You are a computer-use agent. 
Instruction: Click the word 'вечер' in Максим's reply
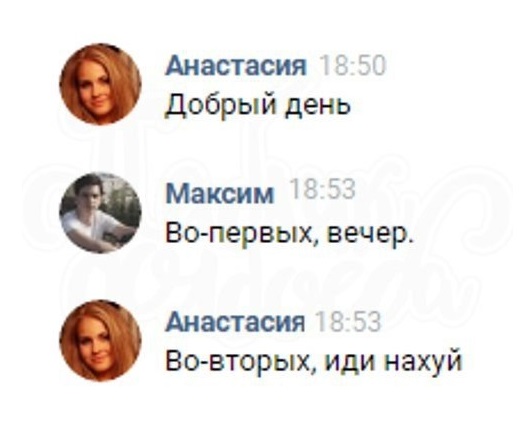369,235
